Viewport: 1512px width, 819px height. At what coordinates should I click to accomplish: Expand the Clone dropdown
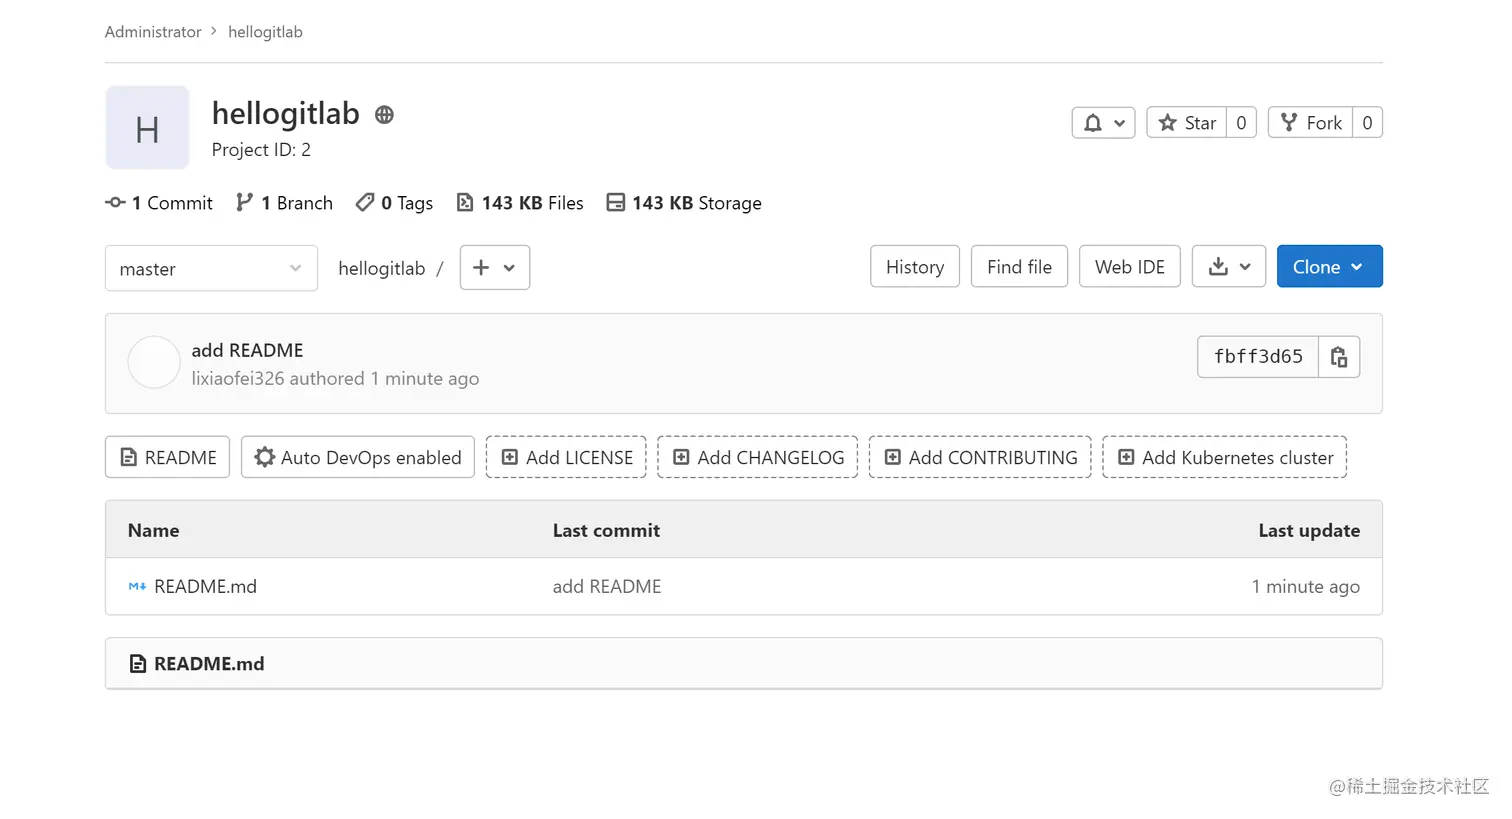point(1329,267)
